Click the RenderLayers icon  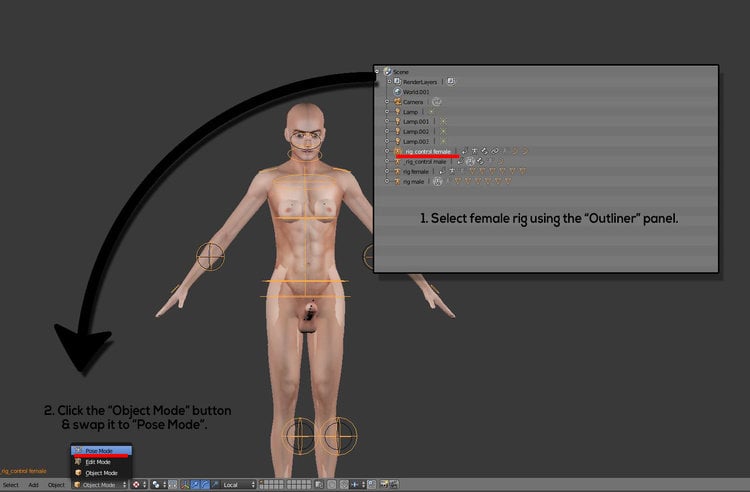(397, 81)
